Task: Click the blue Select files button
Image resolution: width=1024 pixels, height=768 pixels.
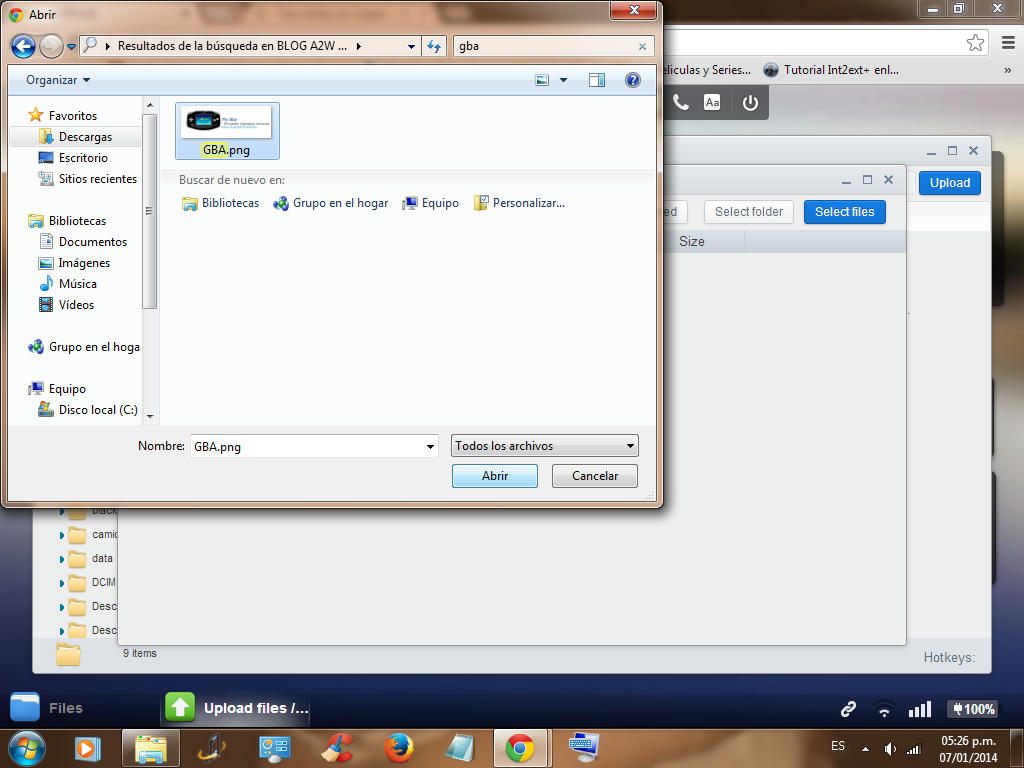Action: tap(844, 212)
